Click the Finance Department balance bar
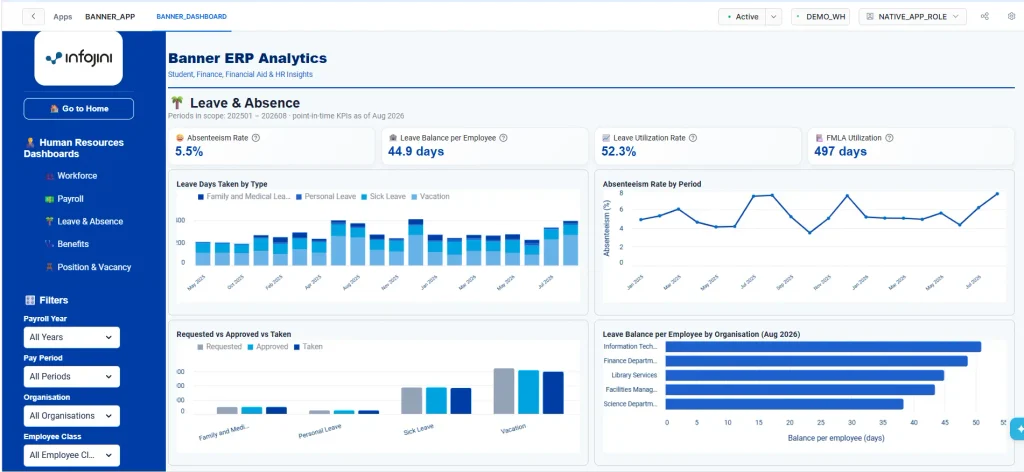This screenshot has height=472, width=1024. [x=816, y=361]
